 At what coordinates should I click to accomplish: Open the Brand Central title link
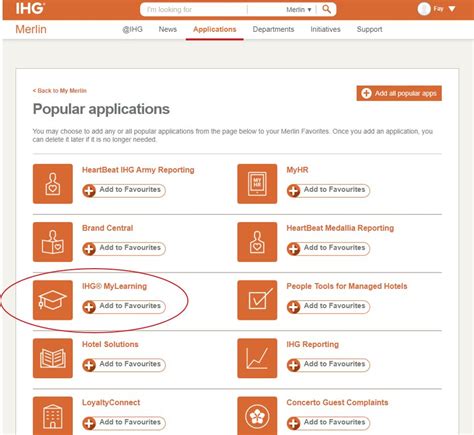pos(107,228)
